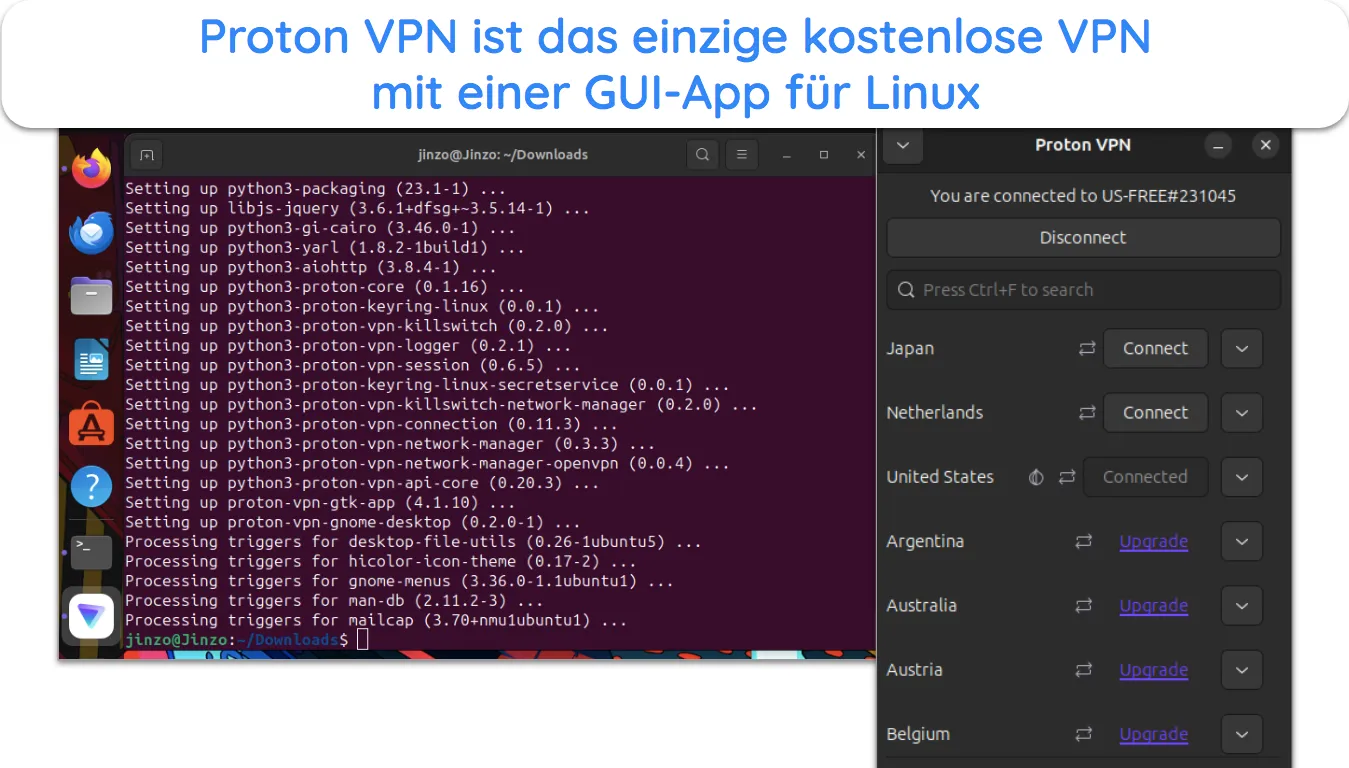Click the Upgrade link for Argentina
Viewport: 1349px width, 768px height.
pyautogui.click(x=1153, y=541)
